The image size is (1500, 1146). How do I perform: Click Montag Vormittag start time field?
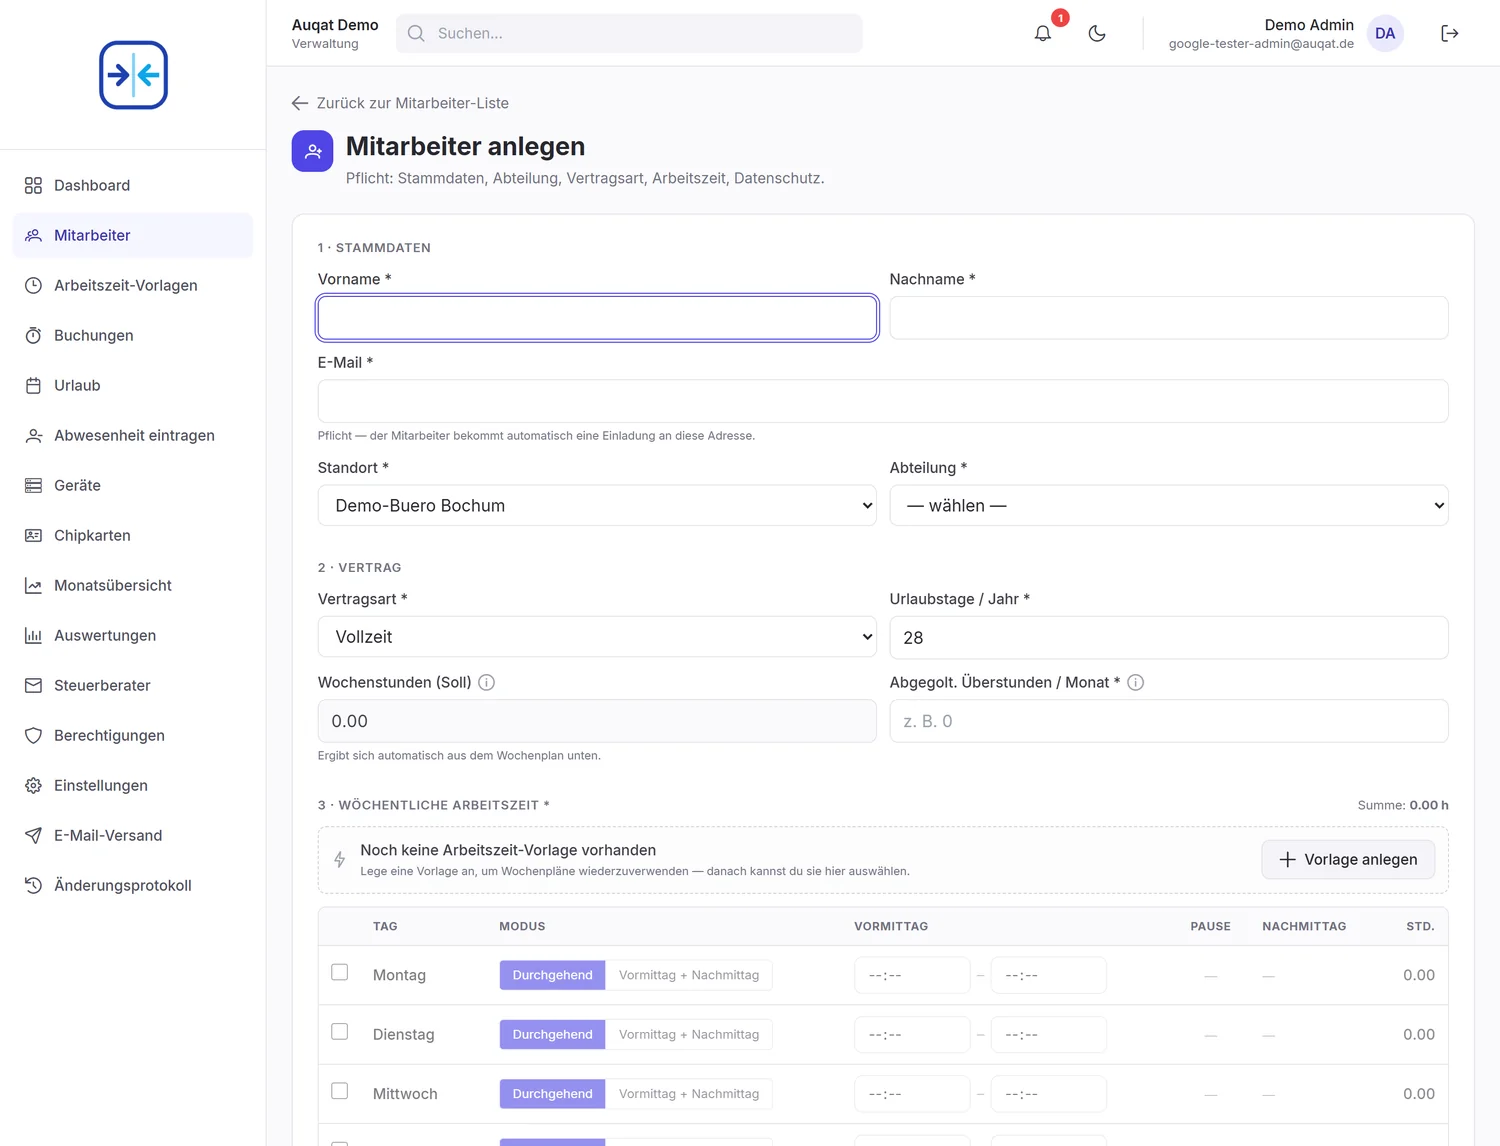pos(912,975)
